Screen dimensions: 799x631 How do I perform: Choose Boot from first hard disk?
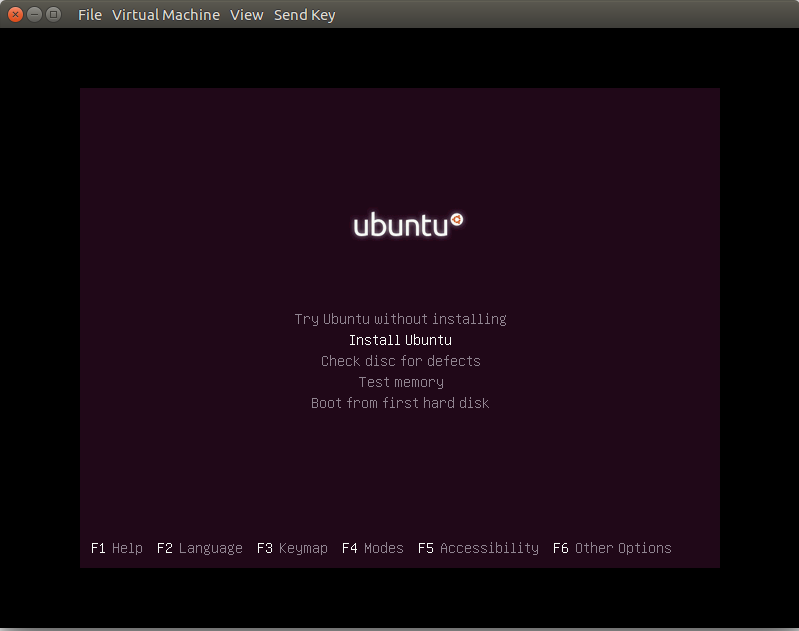click(x=400, y=403)
